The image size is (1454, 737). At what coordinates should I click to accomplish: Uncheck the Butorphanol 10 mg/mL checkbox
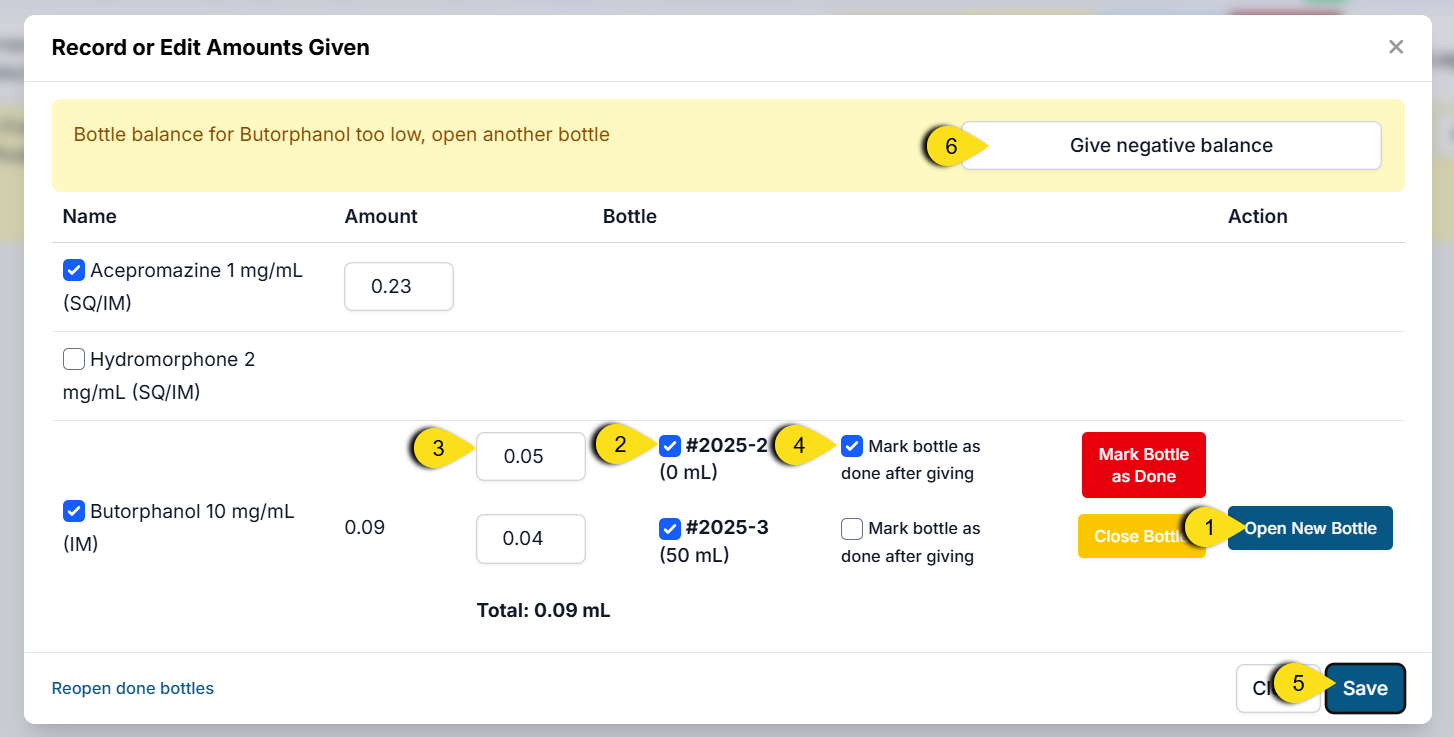73,511
